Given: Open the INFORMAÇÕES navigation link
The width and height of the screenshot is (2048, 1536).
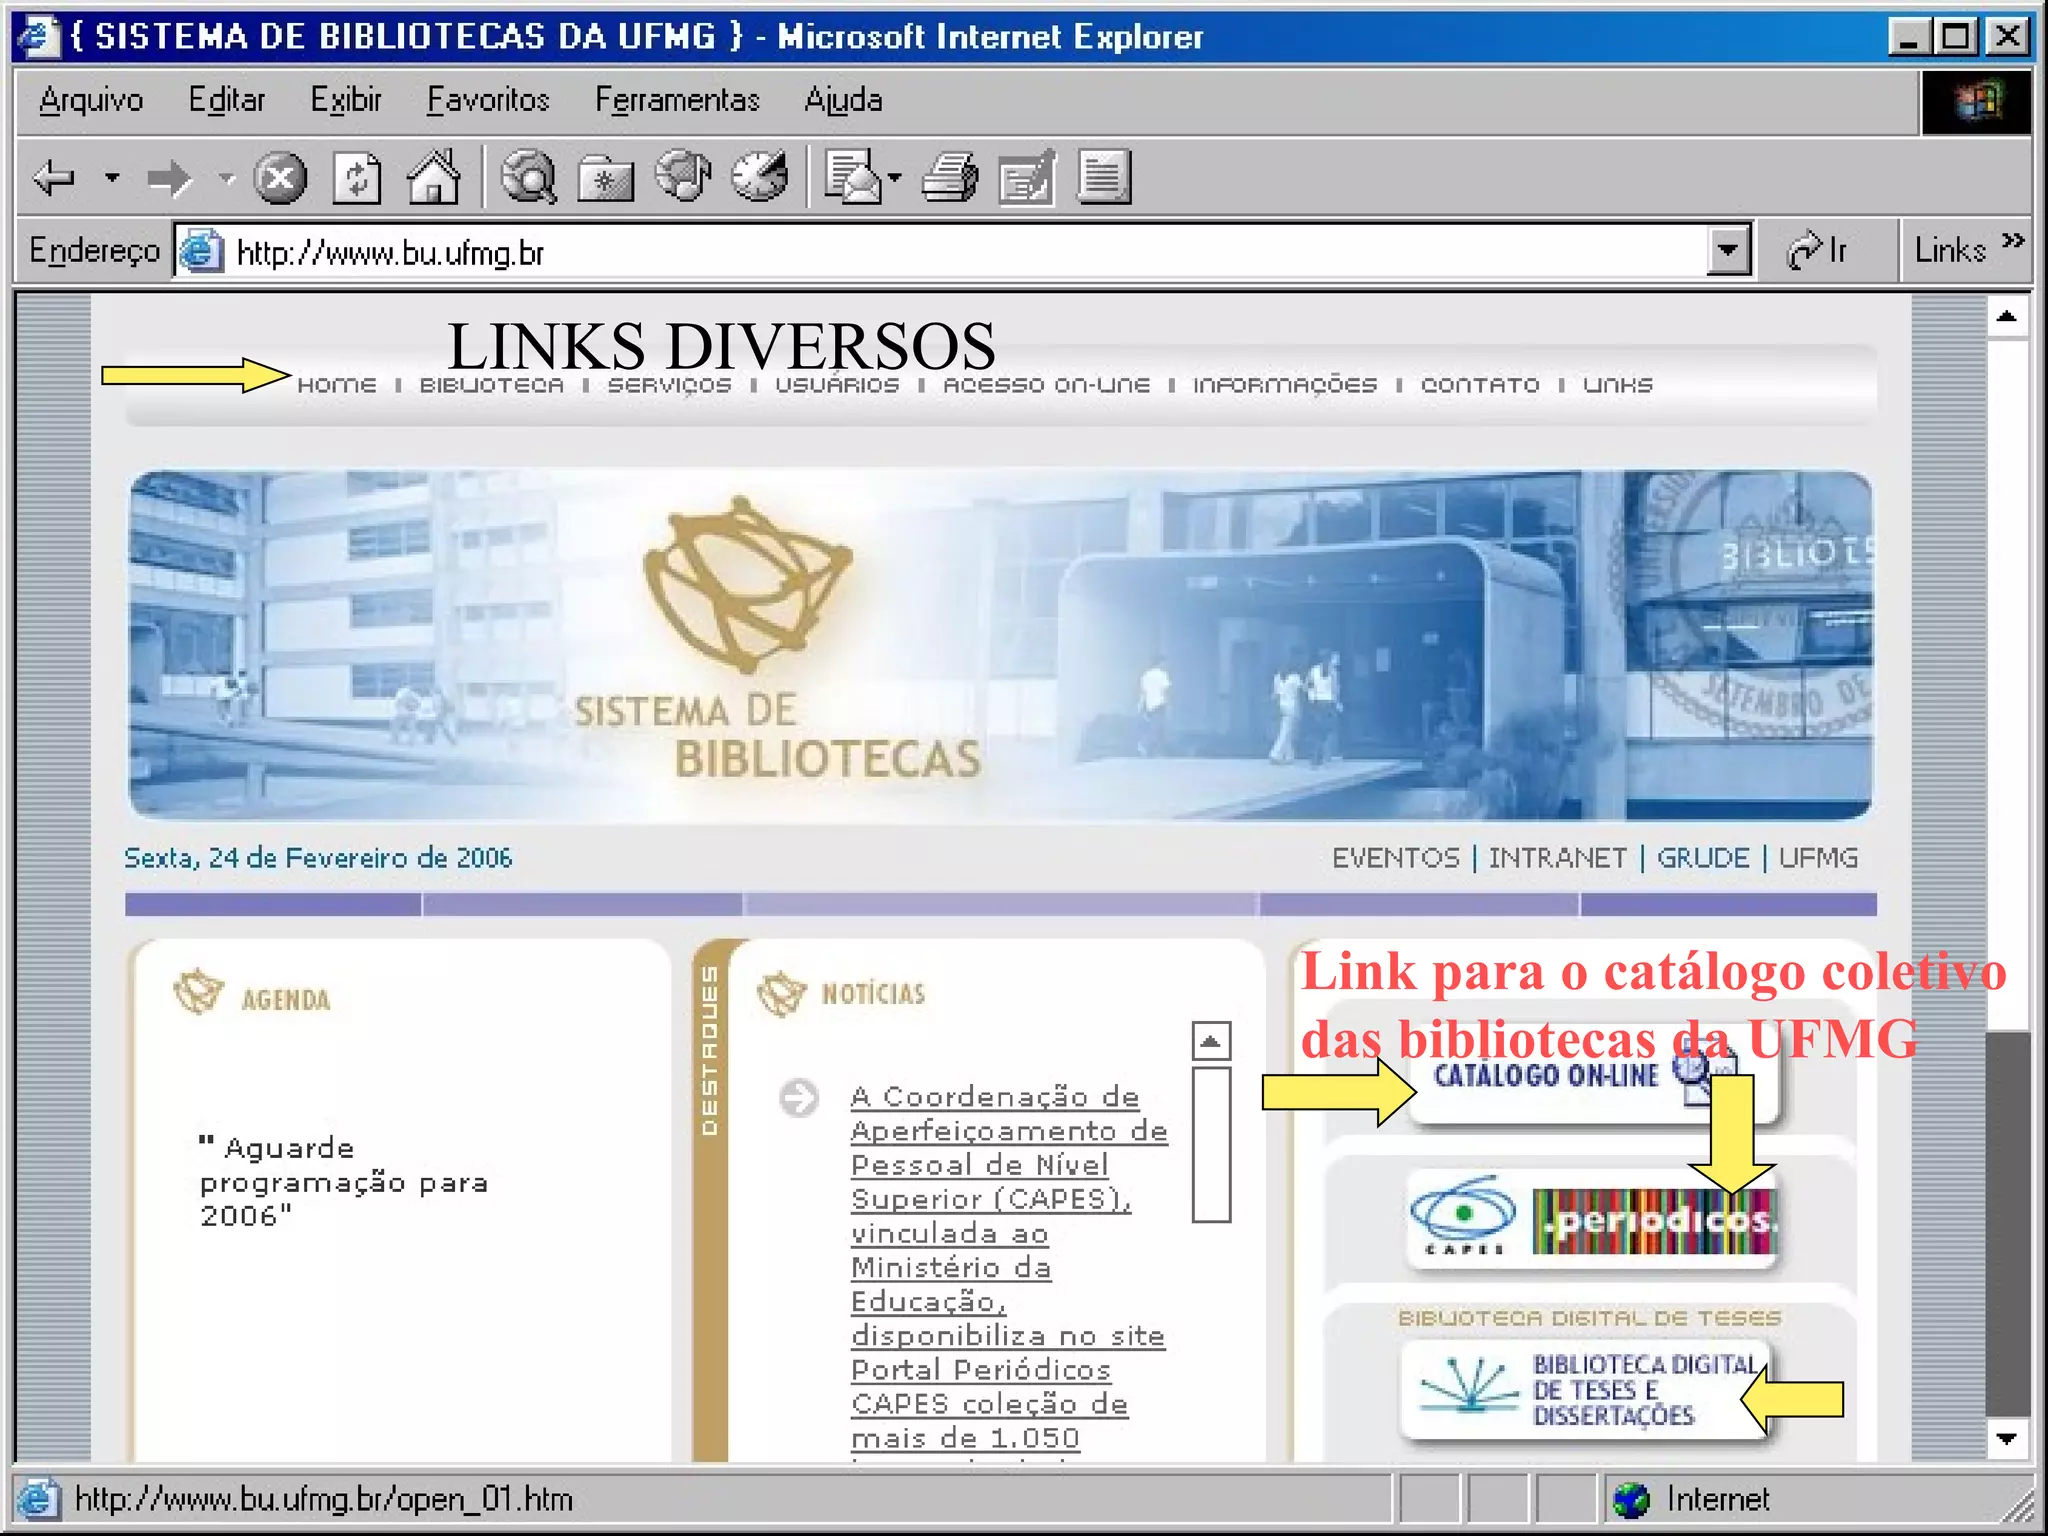Looking at the screenshot, I should (x=1285, y=385).
